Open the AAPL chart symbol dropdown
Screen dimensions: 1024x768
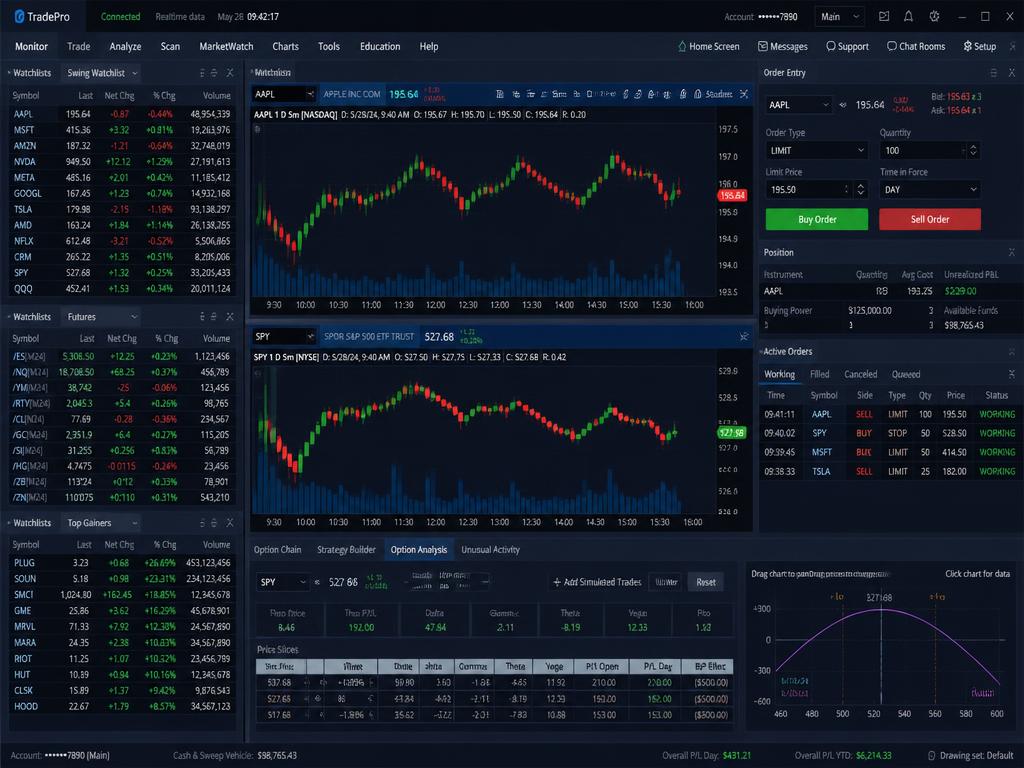[284, 94]
